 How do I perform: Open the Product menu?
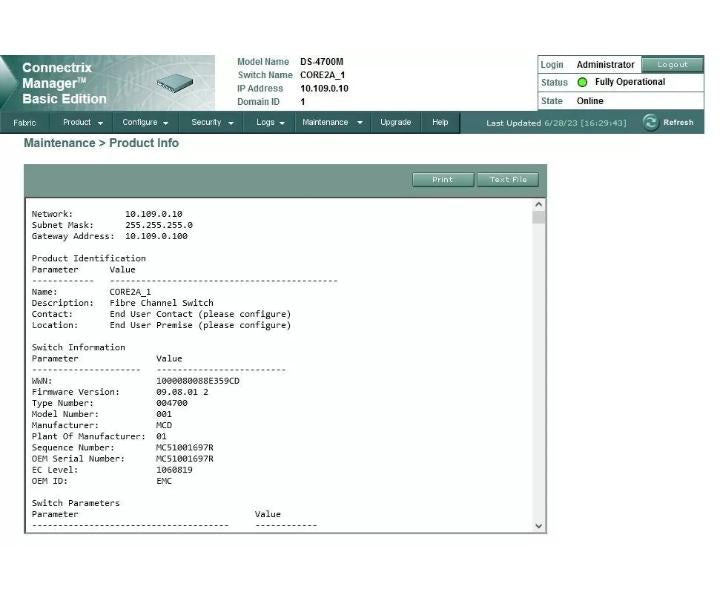[x=77, y=122]
